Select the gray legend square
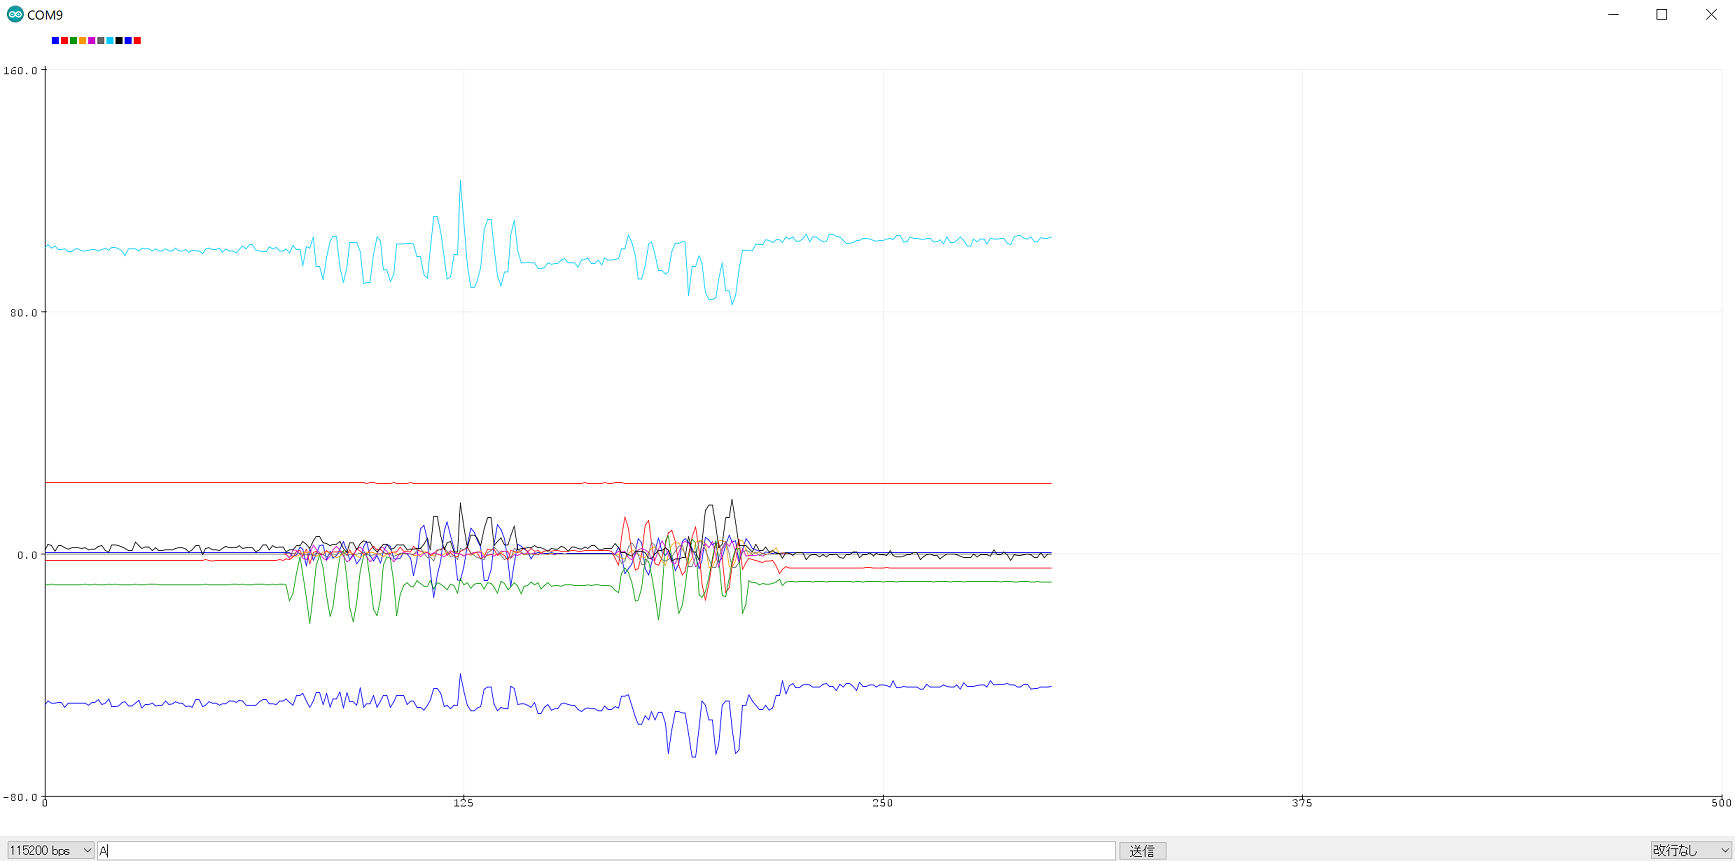The height and width of the screenshot is (861, 1735). [x=101, y=41]
